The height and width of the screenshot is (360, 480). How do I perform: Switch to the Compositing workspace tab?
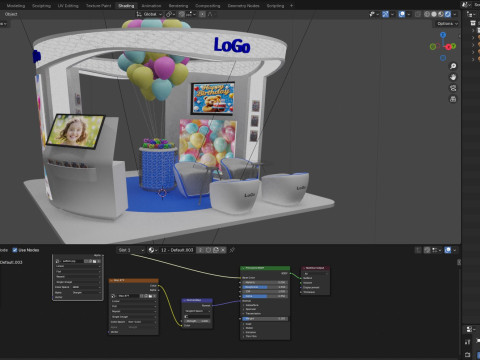tap(208, 6)
